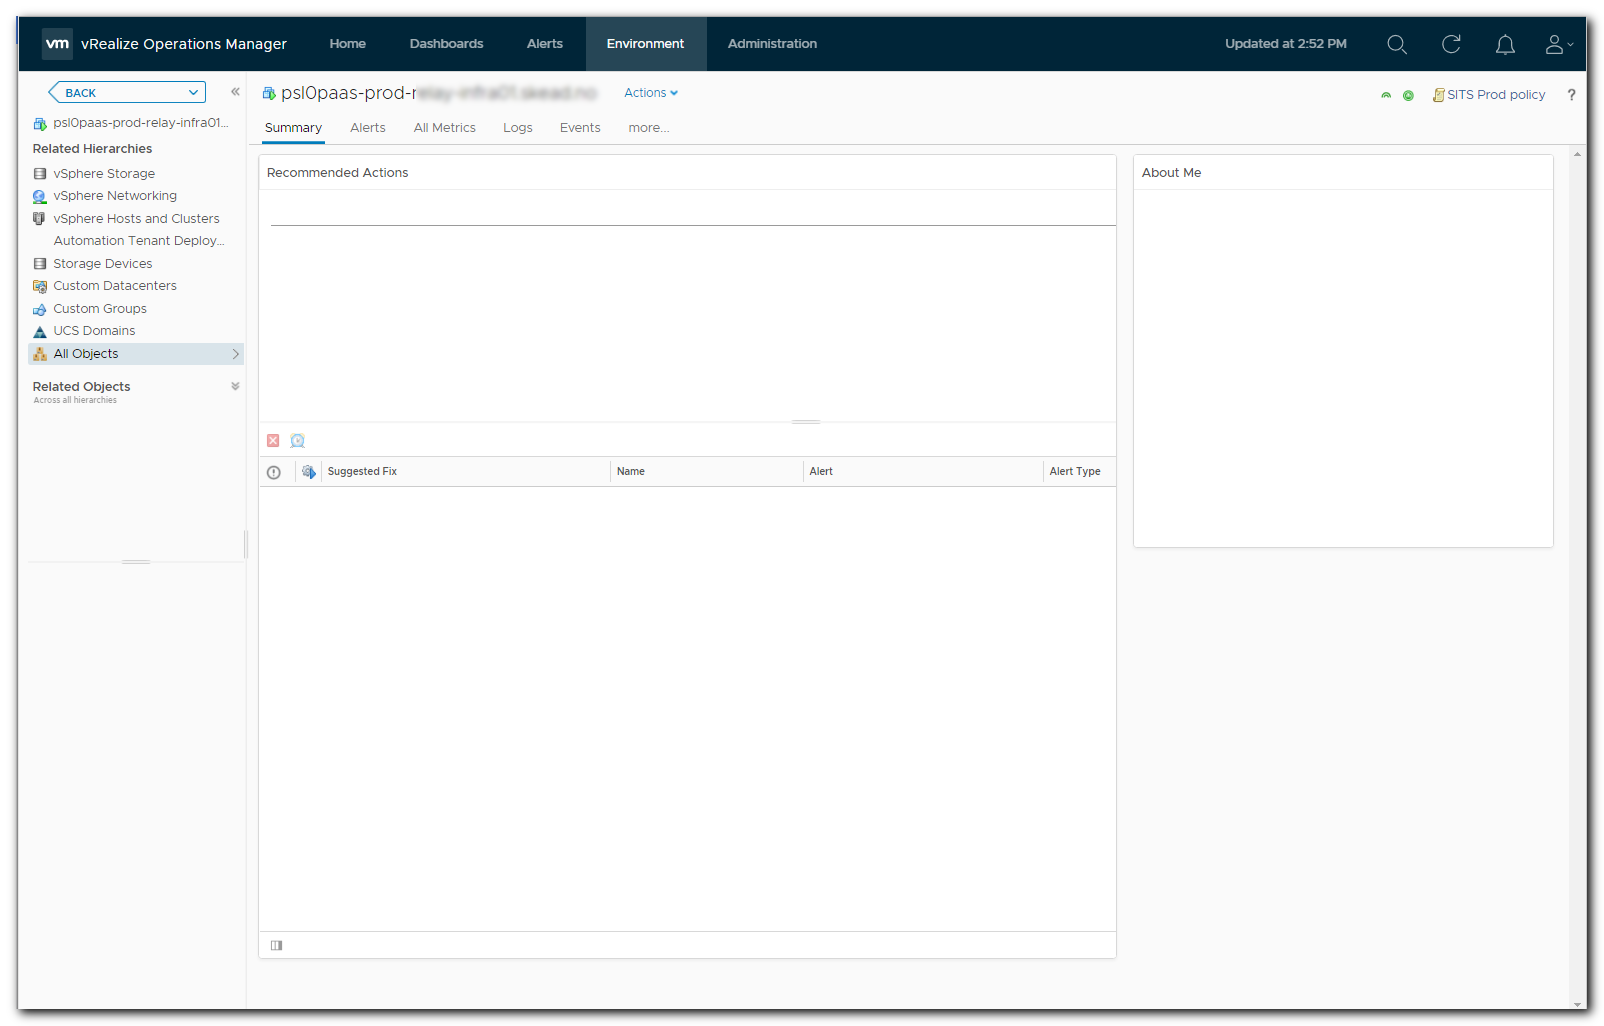Toggle collapse of the left navigation pane
This screenshot has width=1604, height=1026.
[x=235, y=91]
